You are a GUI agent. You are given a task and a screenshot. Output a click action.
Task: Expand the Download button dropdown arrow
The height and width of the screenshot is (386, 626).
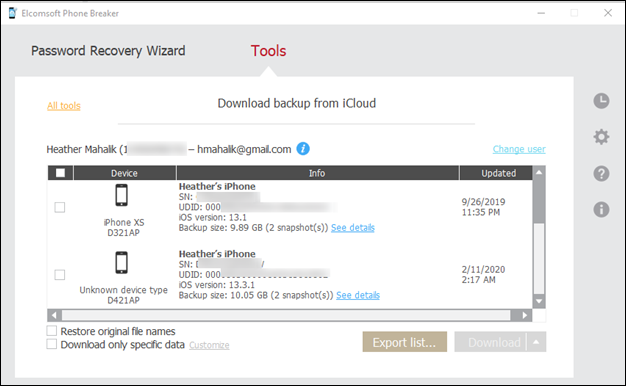coord(536,342)
